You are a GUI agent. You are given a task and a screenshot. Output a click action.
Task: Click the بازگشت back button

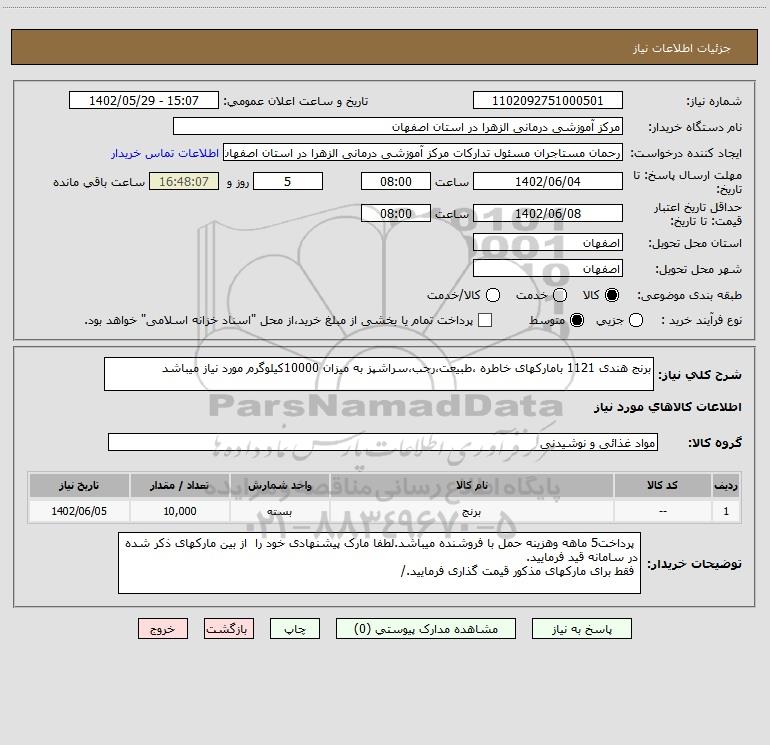click(229, 629)
